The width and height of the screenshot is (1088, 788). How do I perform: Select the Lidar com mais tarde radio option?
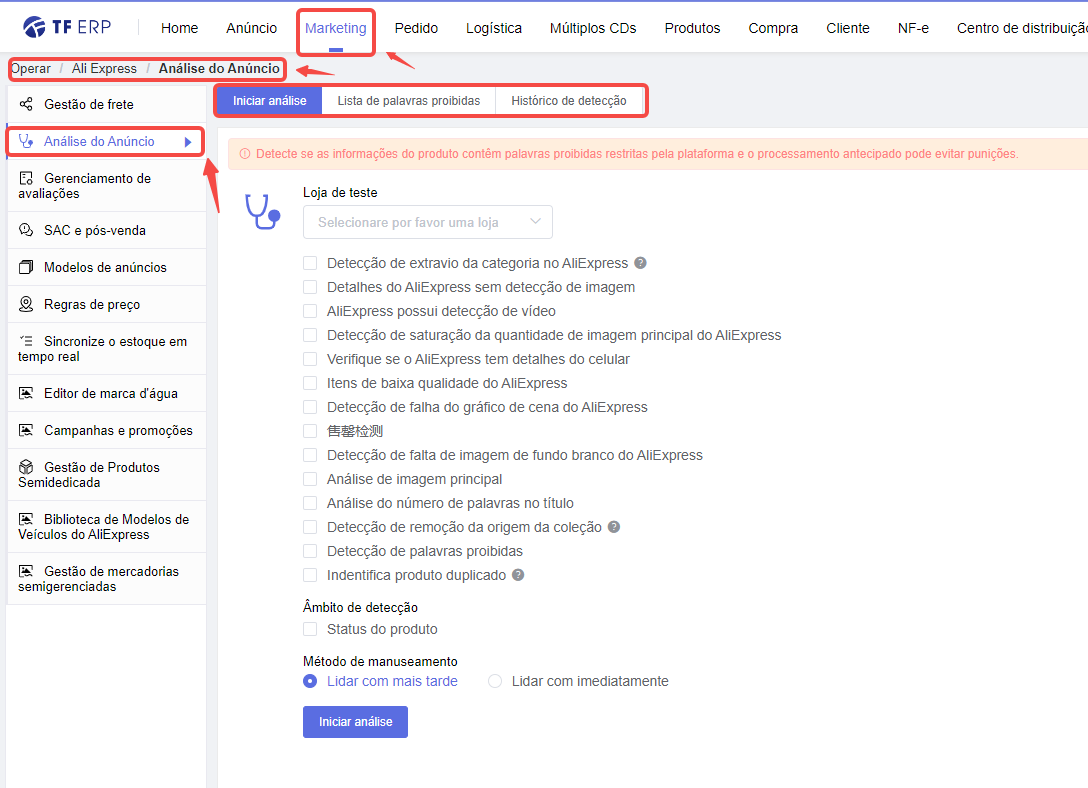click(x=310, y=681)
